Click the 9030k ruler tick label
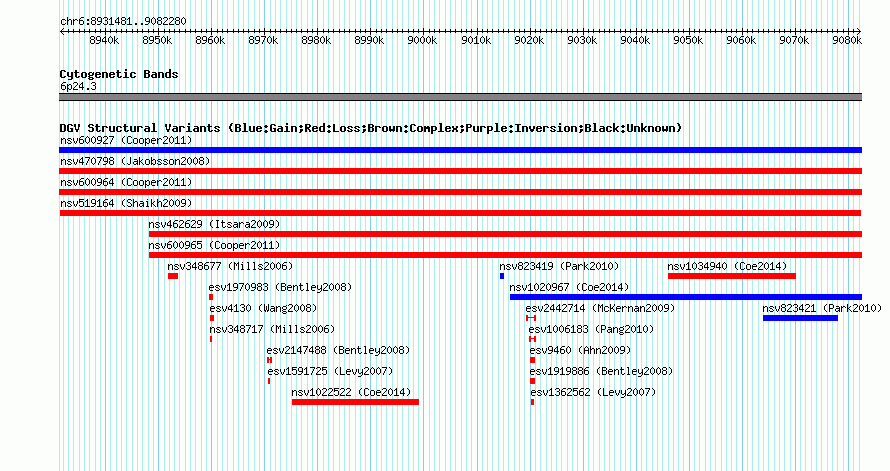Image resolution: width=890 pixels, height=471 pixels. click(582, 40)
